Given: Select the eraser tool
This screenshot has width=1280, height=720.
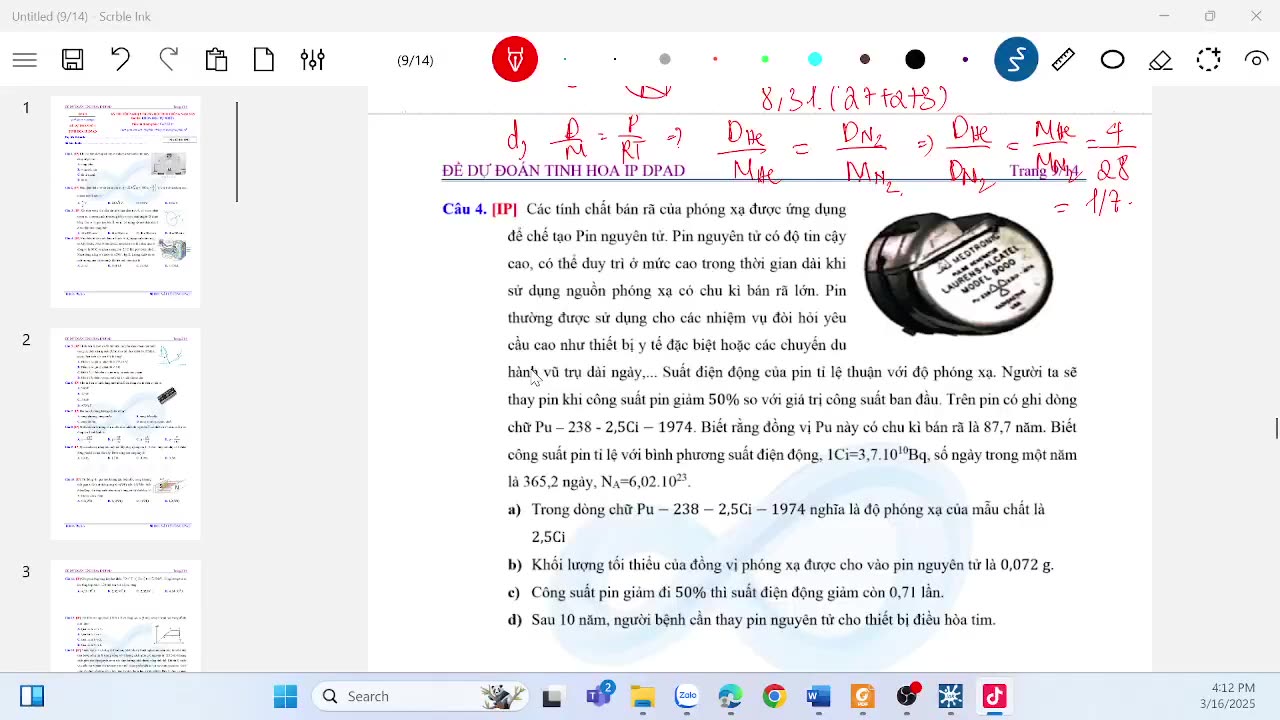Looking at the screenshot, I should (x=1160, y=60).
